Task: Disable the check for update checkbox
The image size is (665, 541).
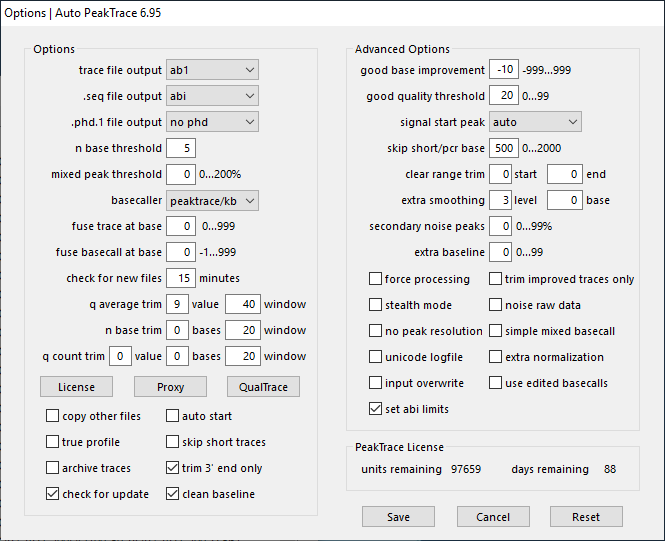Action: point(53,494)
